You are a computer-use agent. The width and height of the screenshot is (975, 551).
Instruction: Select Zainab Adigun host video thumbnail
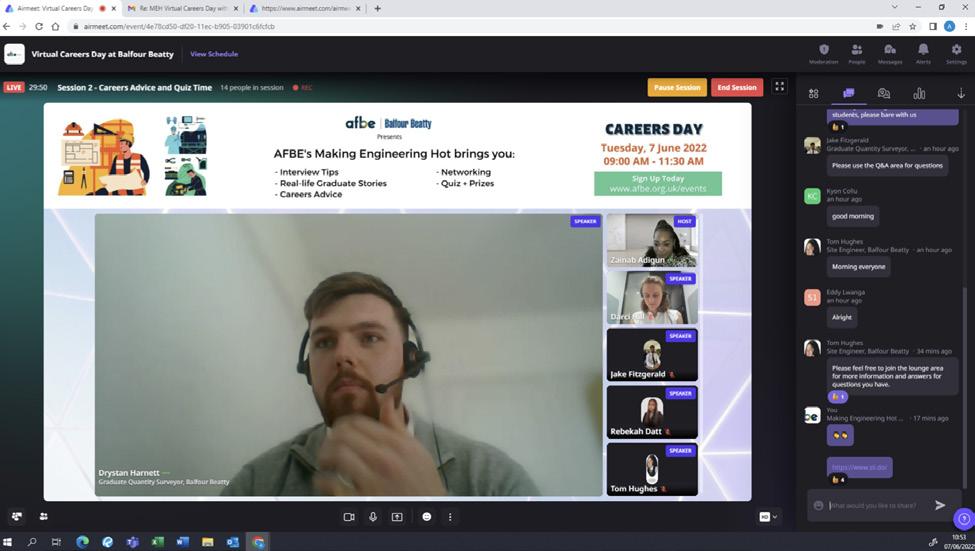pos(652,241)
